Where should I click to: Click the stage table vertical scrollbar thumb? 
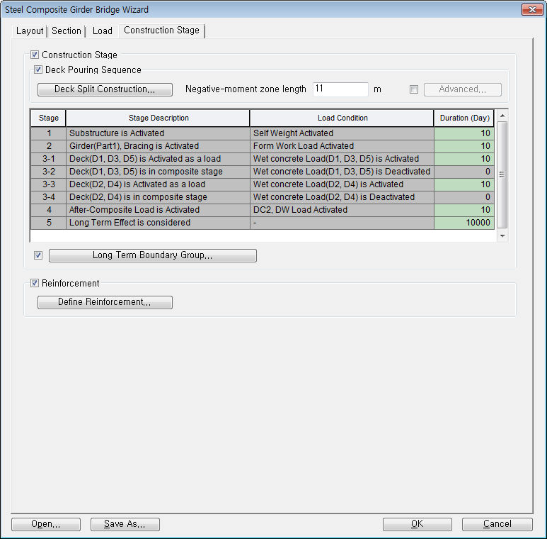pyautogui.click(x=502, y=174)
